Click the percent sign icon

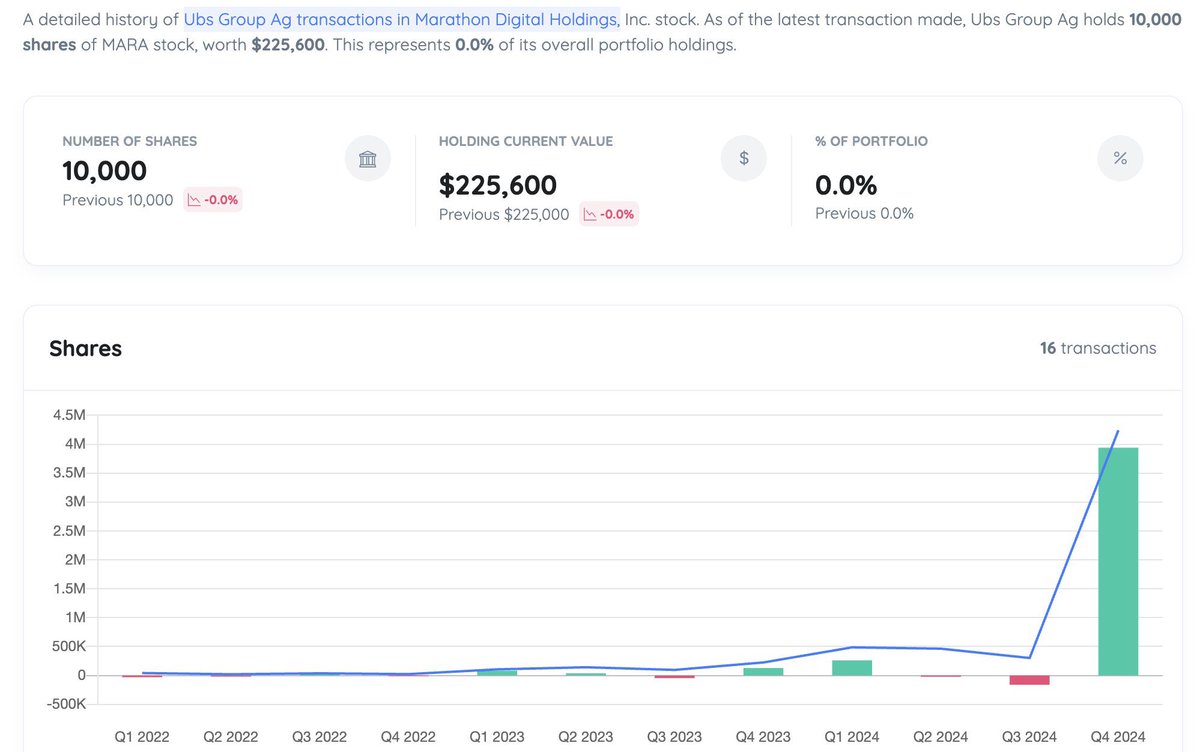coord(1120,158)
